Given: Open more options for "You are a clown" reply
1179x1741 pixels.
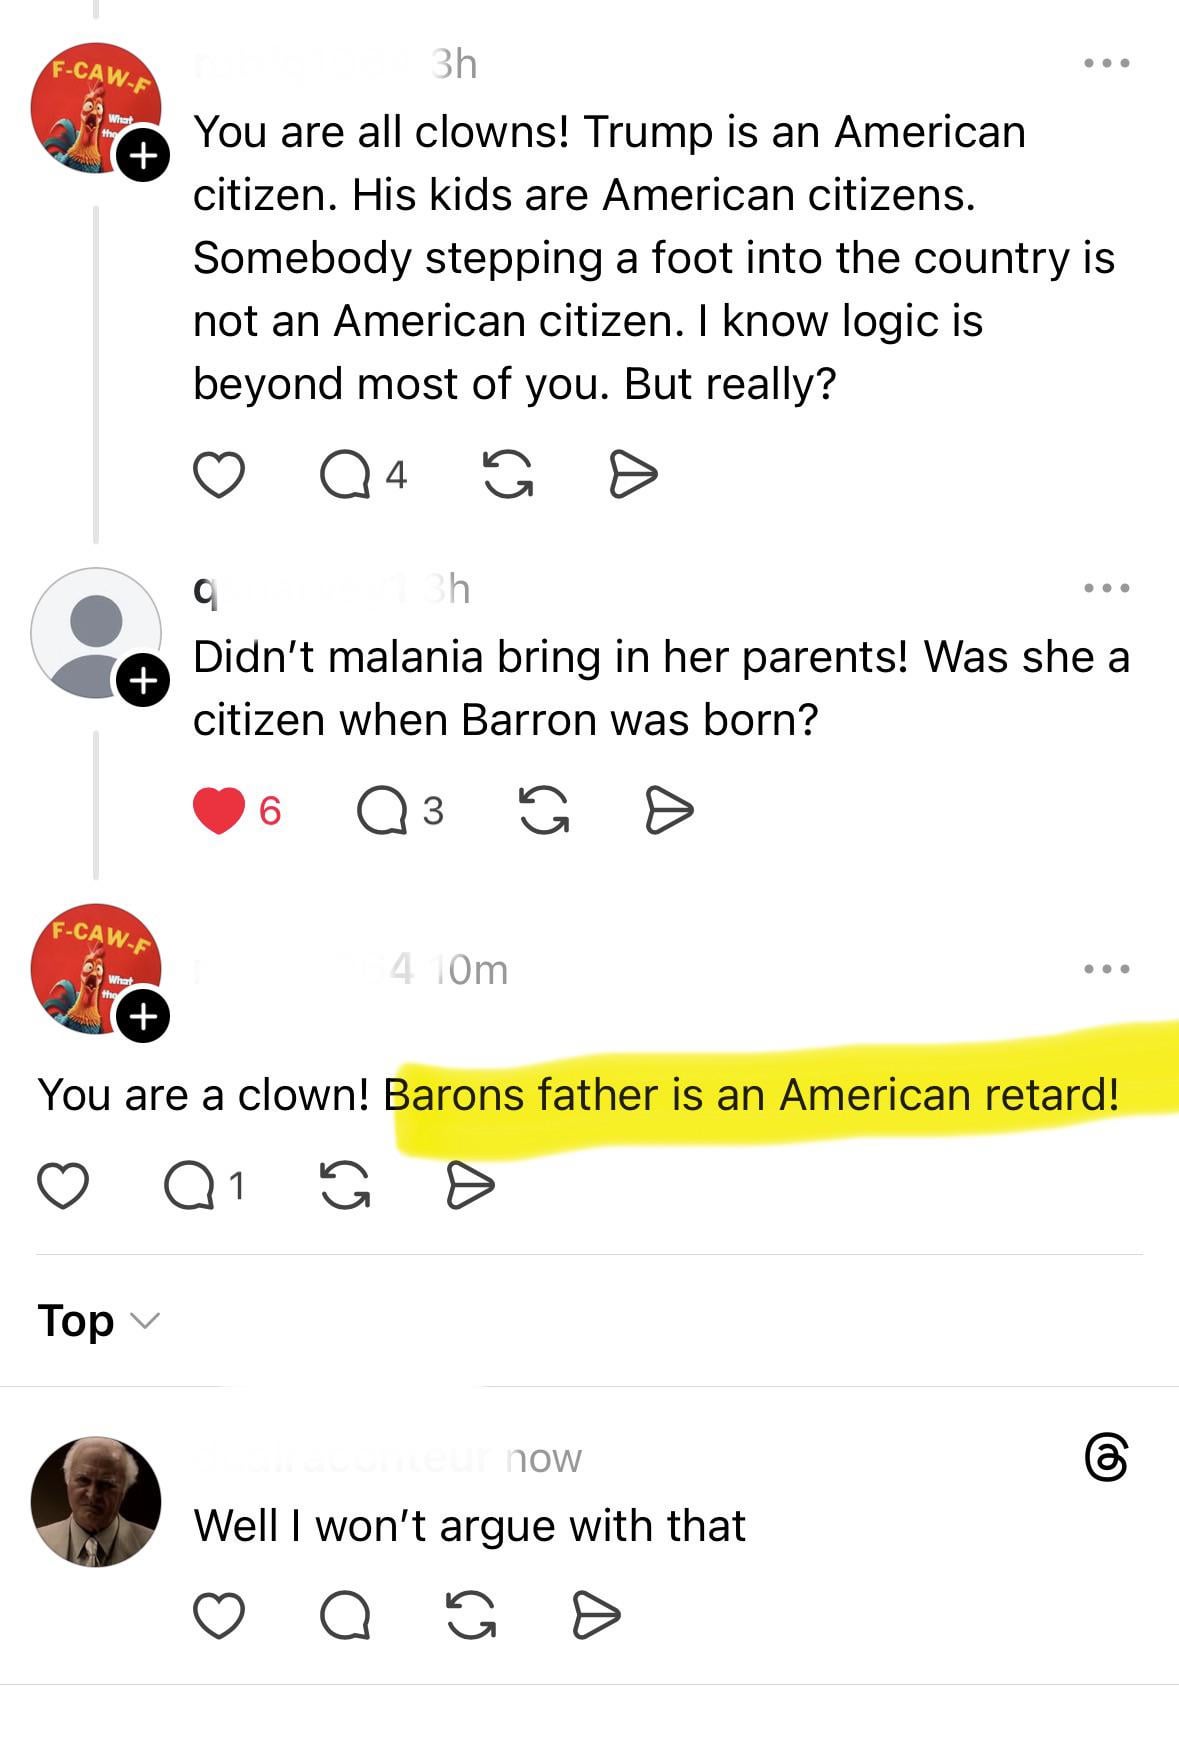Looking at the screenshot, I should tap(1106, 969).
